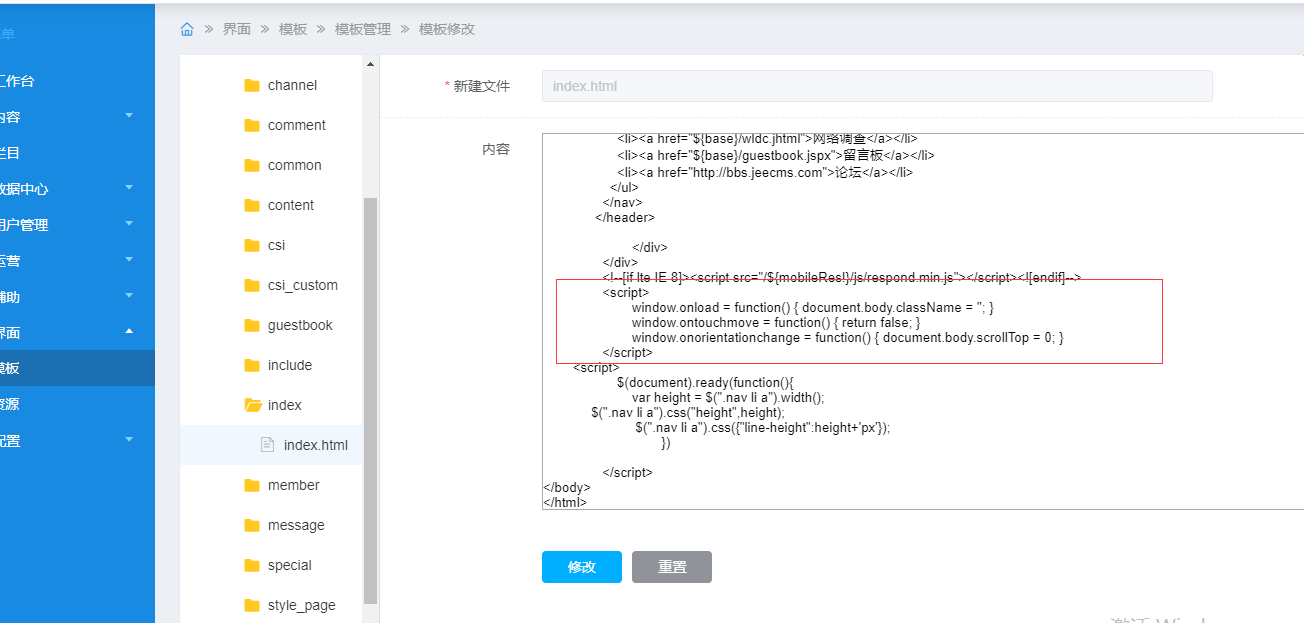Select the common tree row
Screen dimensions: 1304x623
tap(271, 165)
